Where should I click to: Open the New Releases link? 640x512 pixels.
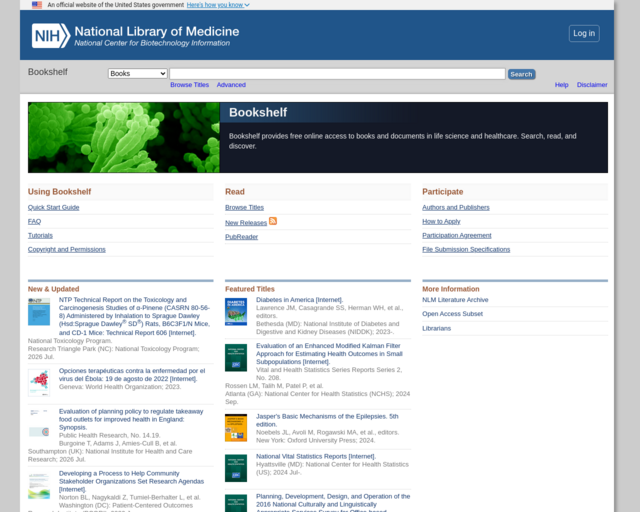click(x=246, y=223)
